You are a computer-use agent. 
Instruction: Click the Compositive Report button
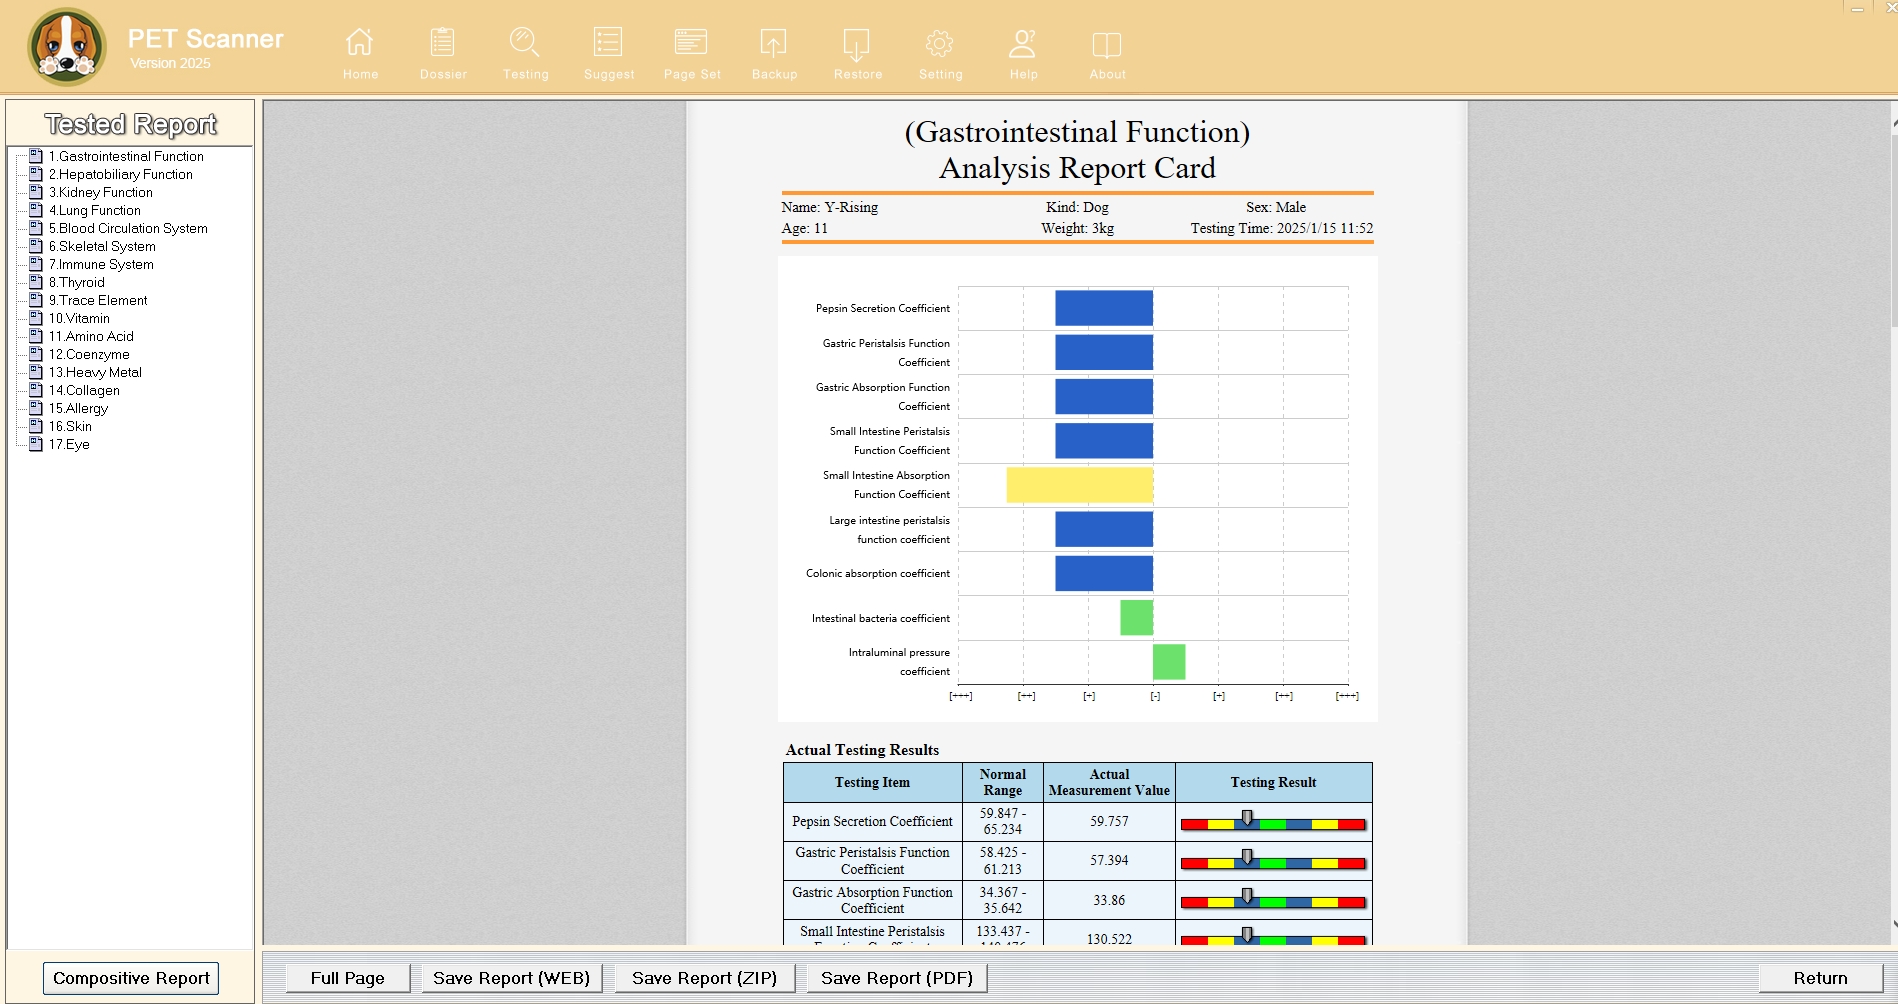coord(131,978)
